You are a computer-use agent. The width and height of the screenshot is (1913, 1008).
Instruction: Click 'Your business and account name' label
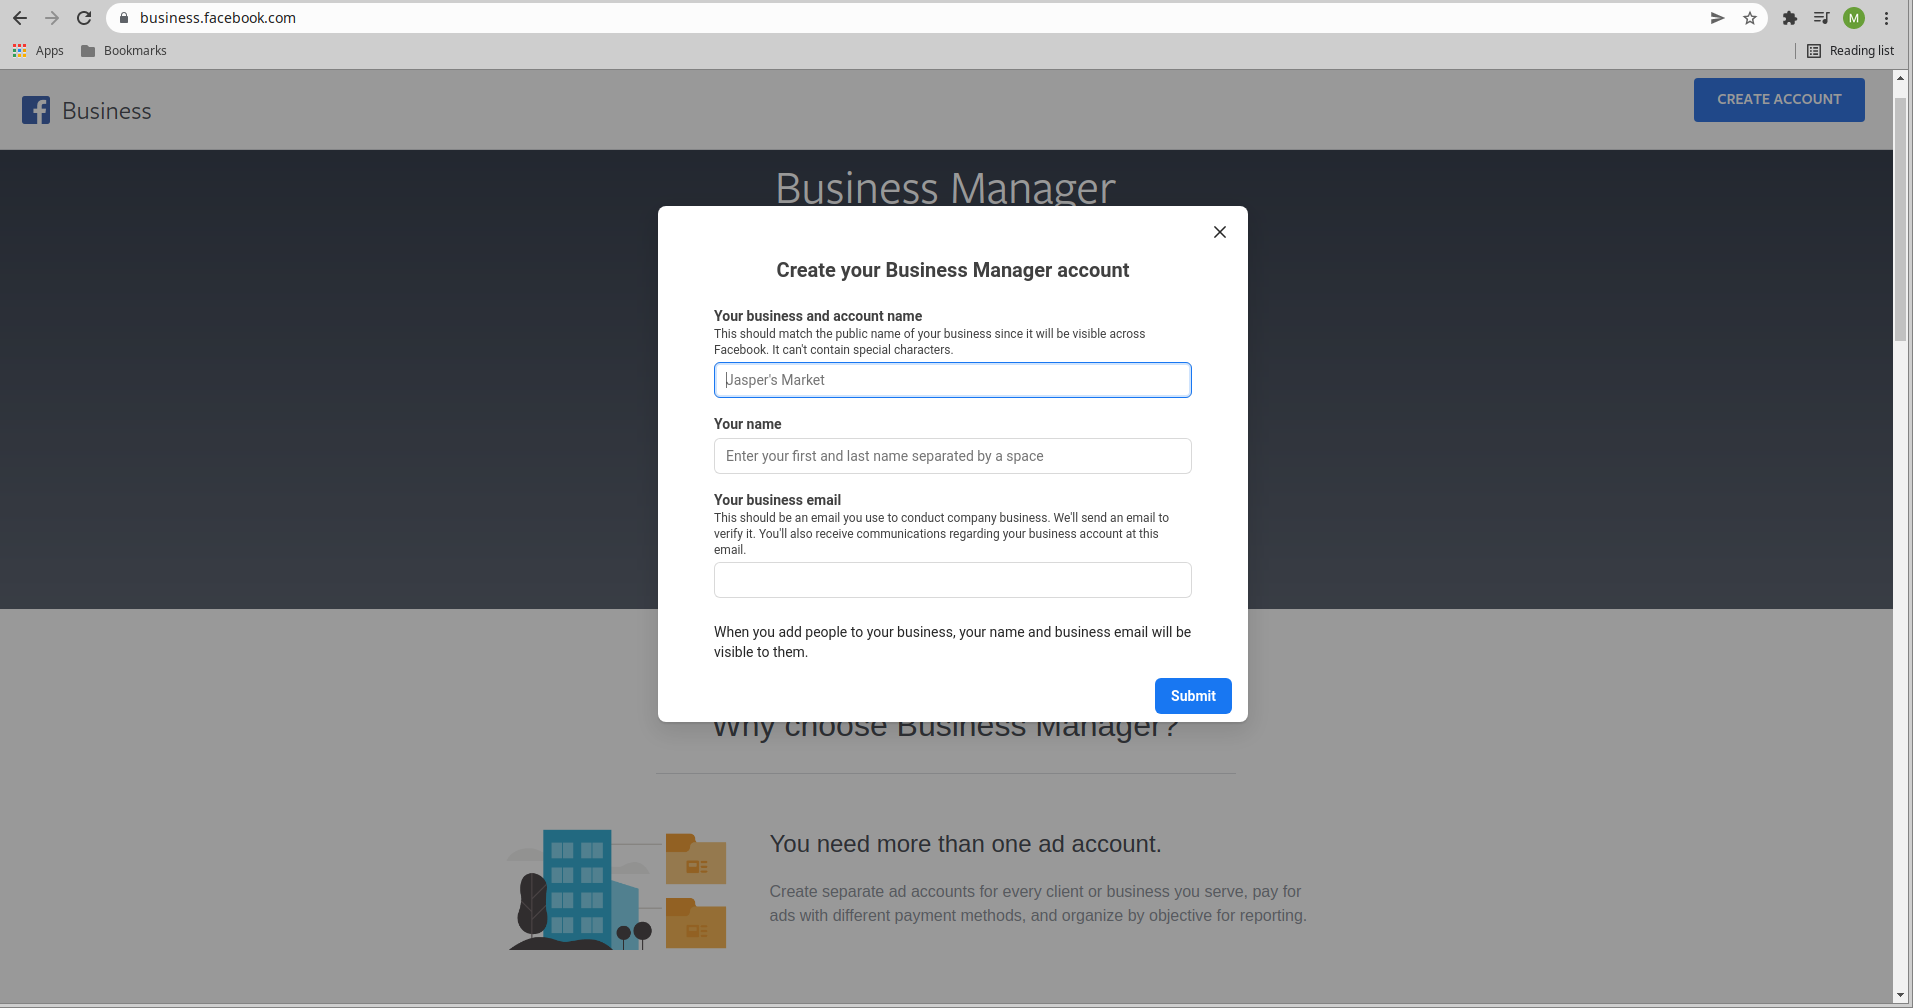tap(818, 316)
